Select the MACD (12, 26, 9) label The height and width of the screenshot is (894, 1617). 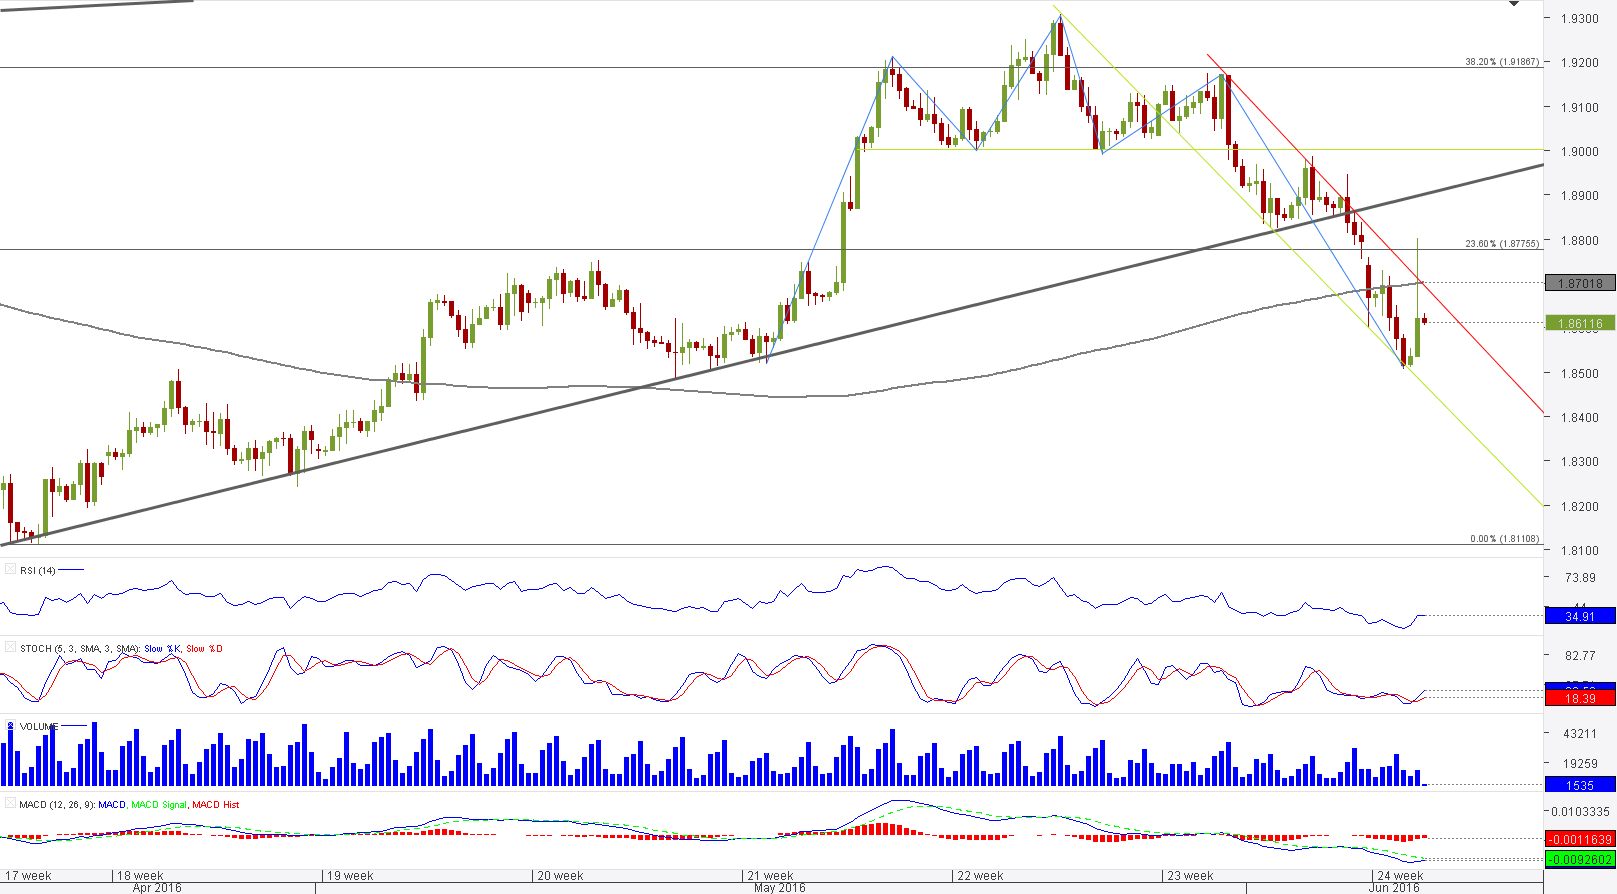pos(57,804)
